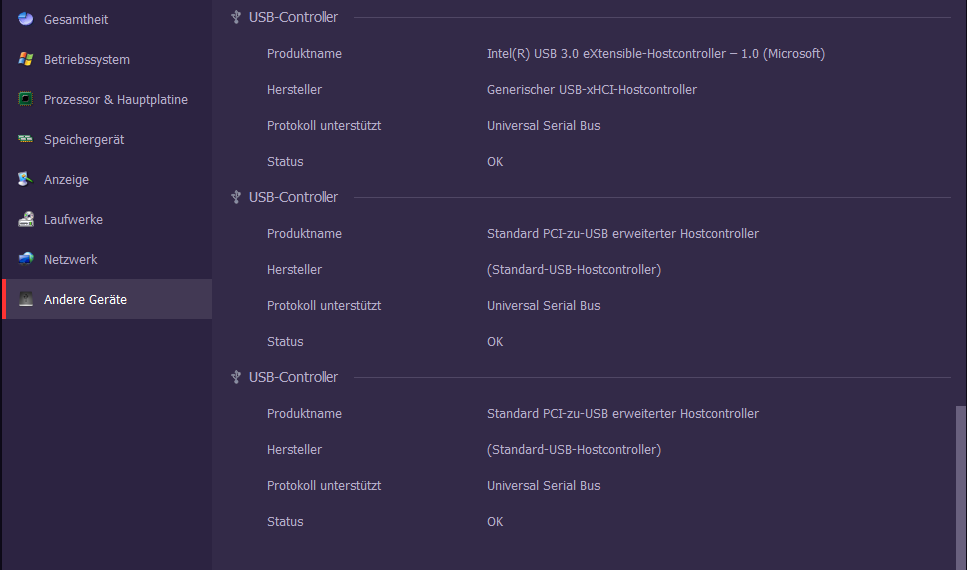Open Anzeige via its monitor icon

click(x=26, y=179)
